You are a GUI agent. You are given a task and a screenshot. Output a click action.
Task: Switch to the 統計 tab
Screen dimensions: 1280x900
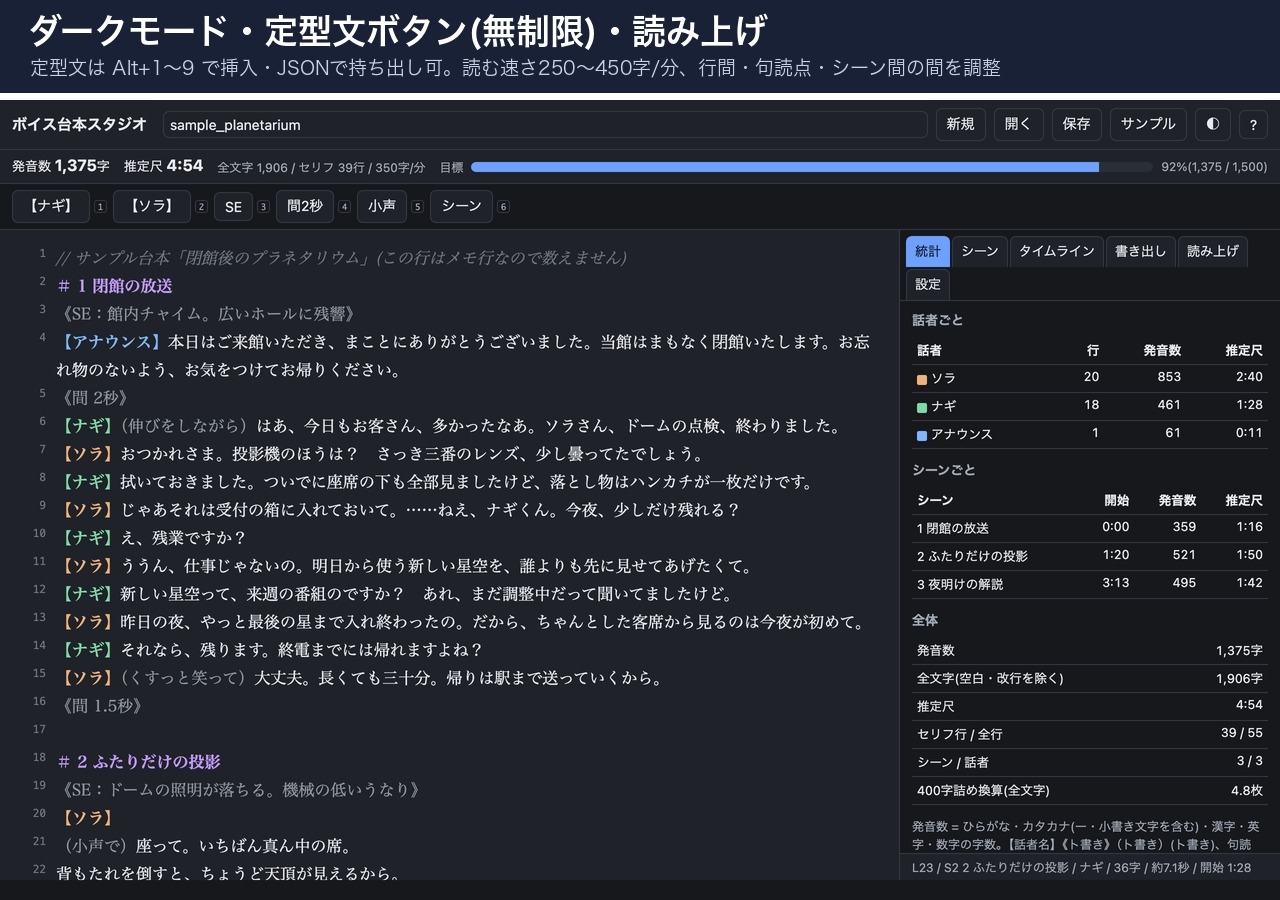point(928,251)
